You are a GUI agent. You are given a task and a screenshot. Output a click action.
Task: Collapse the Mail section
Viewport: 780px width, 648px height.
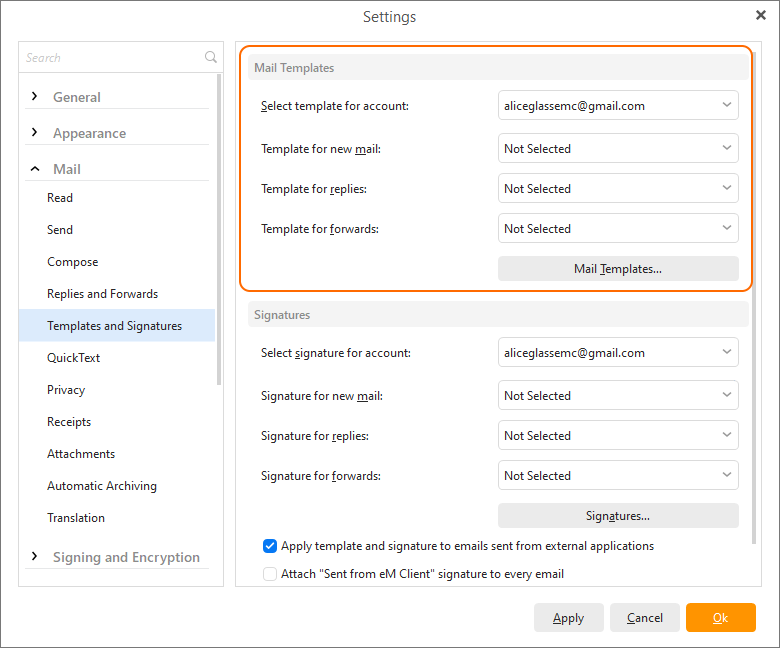pos(35,169)
